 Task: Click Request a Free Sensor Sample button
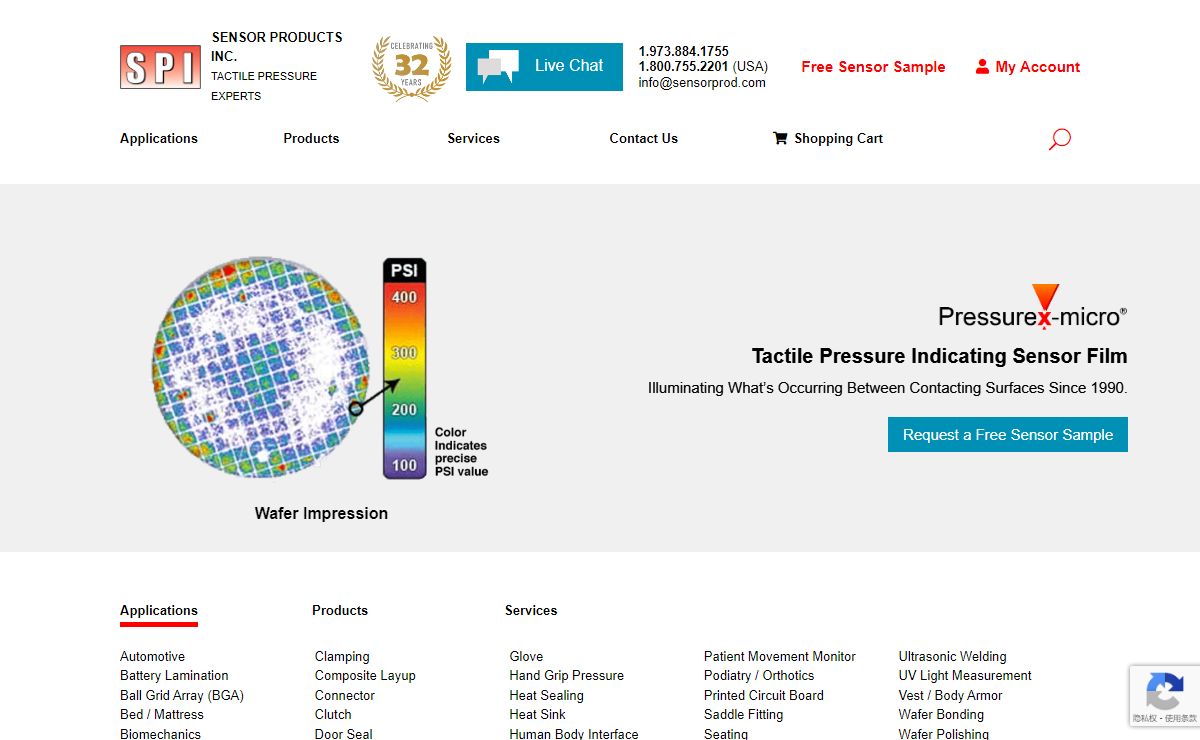1008,435
